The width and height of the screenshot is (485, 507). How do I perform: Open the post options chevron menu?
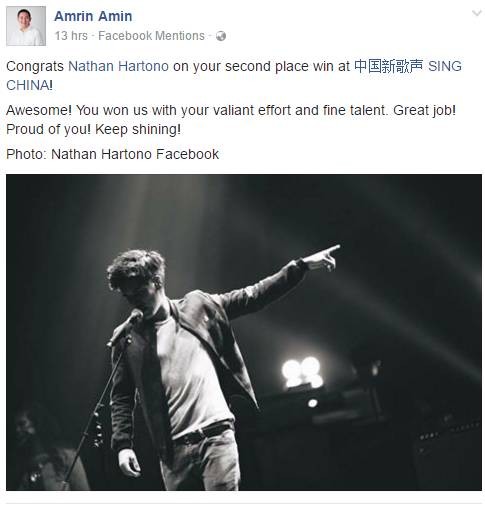tap(477, 14)
